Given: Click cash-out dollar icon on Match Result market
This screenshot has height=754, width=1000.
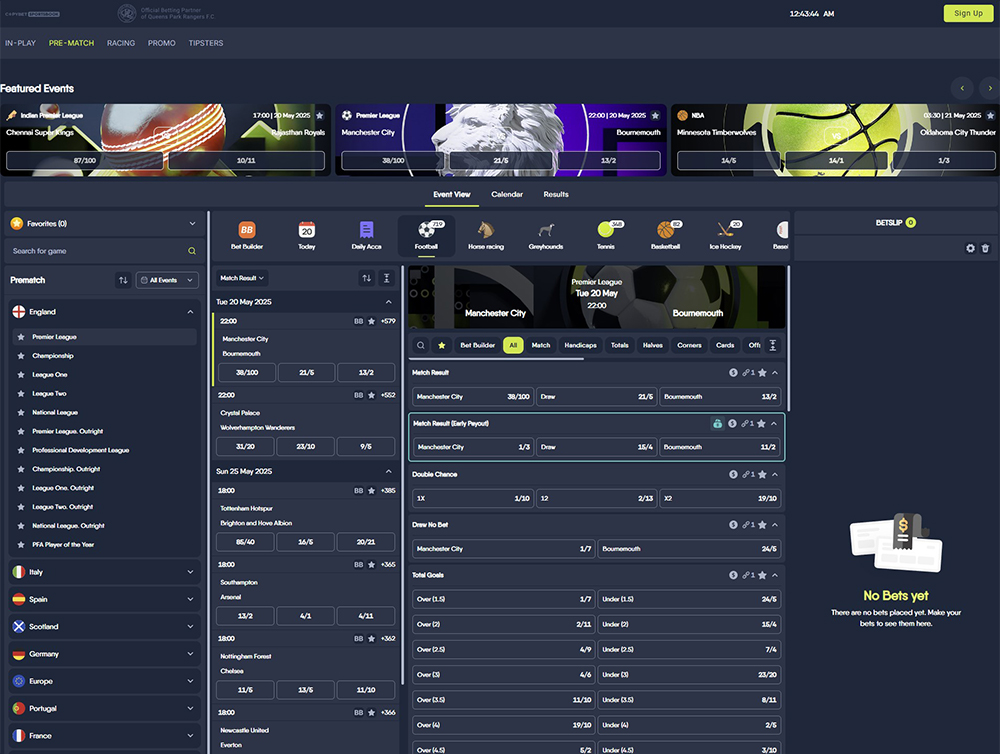Looking at the screenshot, I should tap(733, 373).
